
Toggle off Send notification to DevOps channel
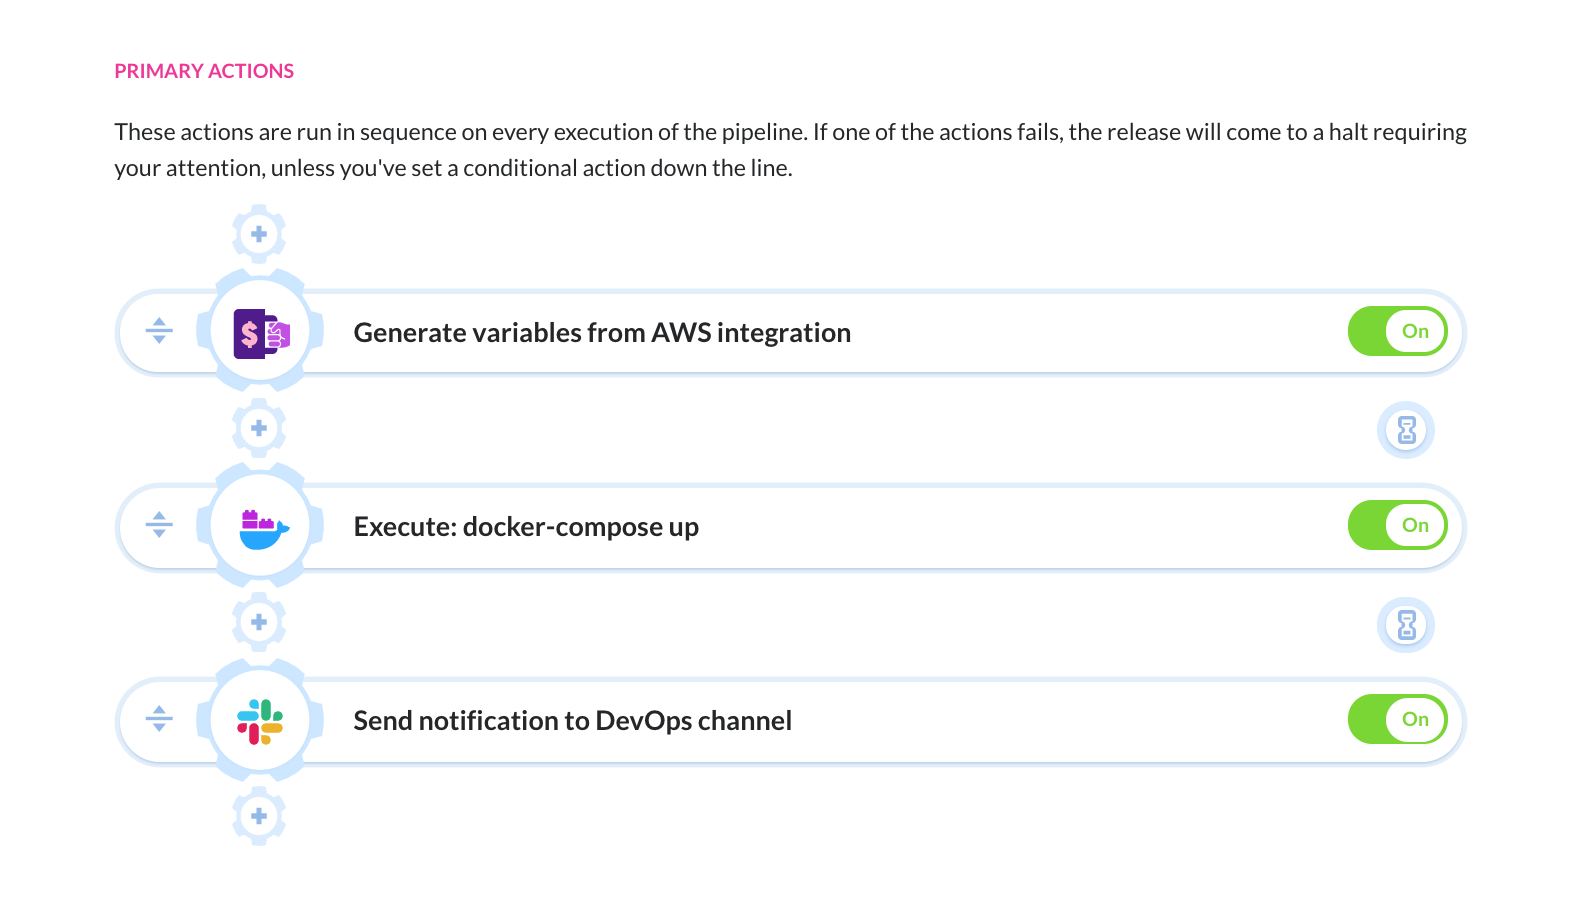tap(1397, 719)
